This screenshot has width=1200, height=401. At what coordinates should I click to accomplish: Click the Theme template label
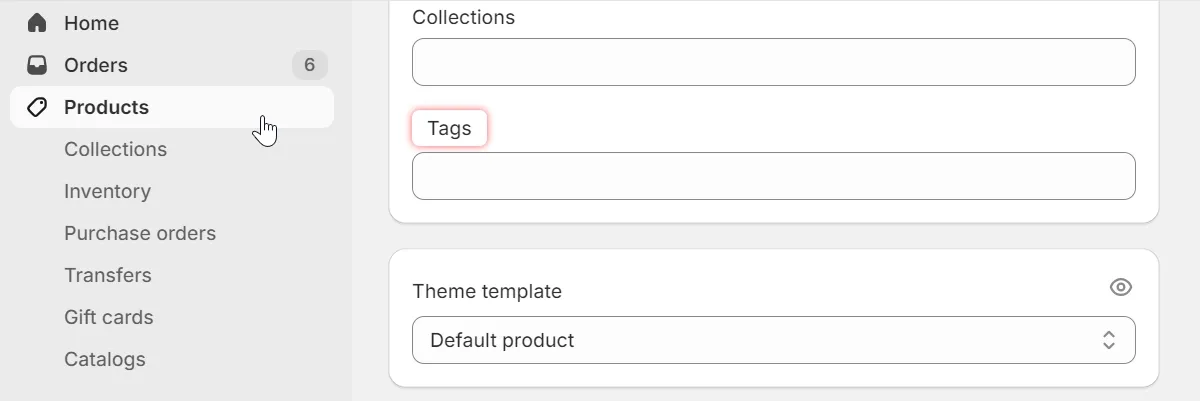click(x=487, y=291)
